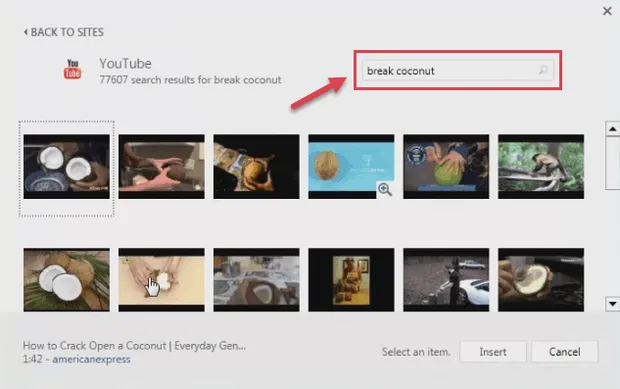Select thumbnail with coconut on blue background
620x389 pixels.
[x=351, y=166]
